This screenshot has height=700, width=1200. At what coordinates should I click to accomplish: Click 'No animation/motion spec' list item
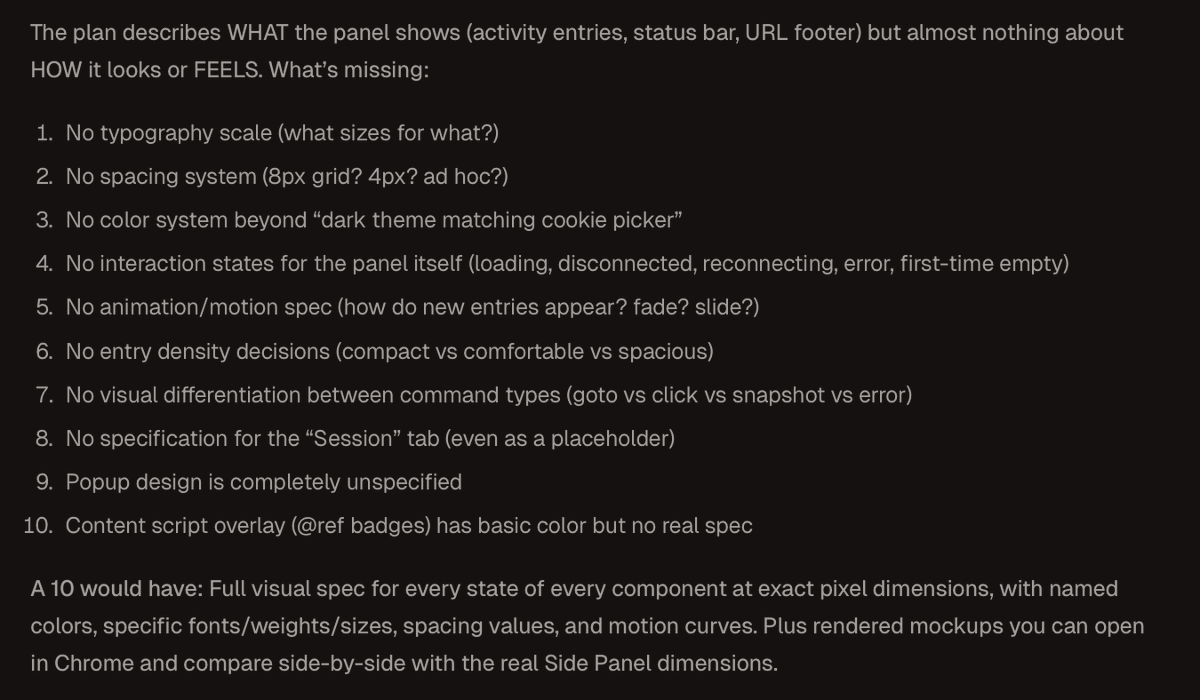pos(412,308)
